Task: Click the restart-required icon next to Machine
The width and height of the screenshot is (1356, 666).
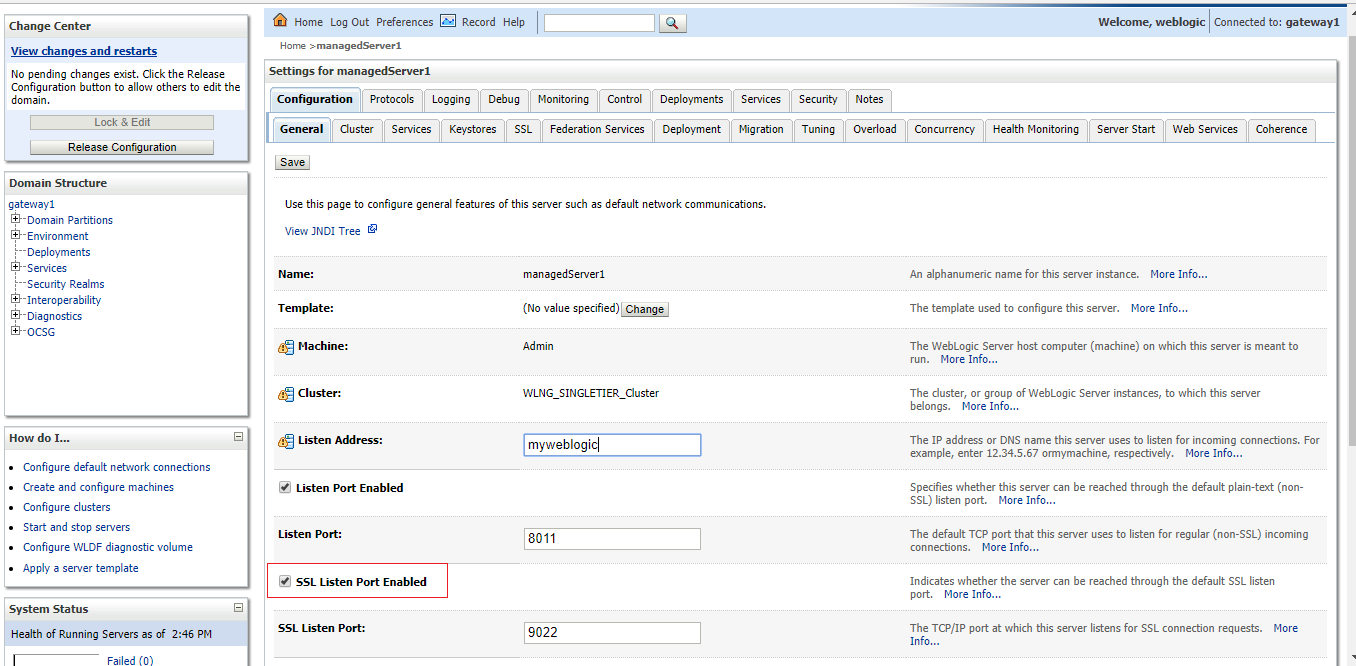Action: 286,347
